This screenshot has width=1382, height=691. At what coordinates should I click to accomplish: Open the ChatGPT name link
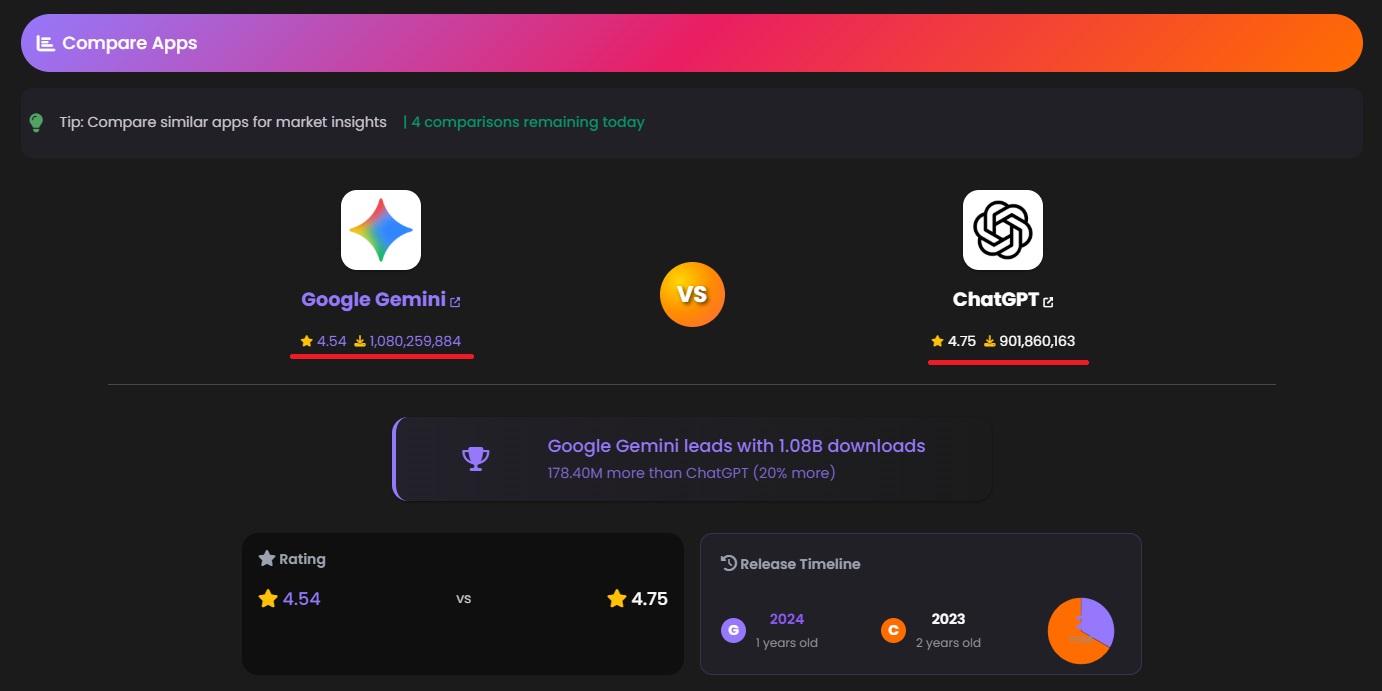[996, 300]
